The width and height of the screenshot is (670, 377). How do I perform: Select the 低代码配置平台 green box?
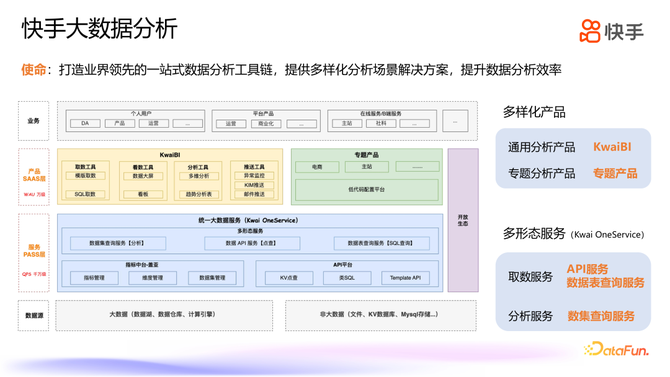pyautogui.click(x=367, y=189)
